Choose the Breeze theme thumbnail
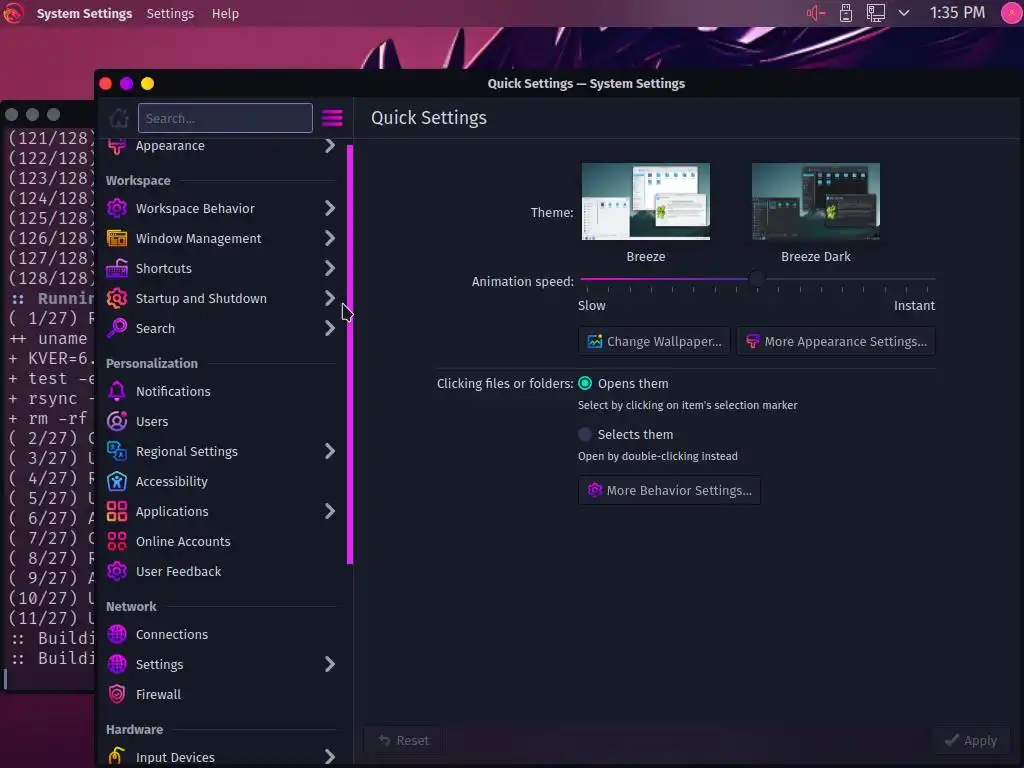 646,201
